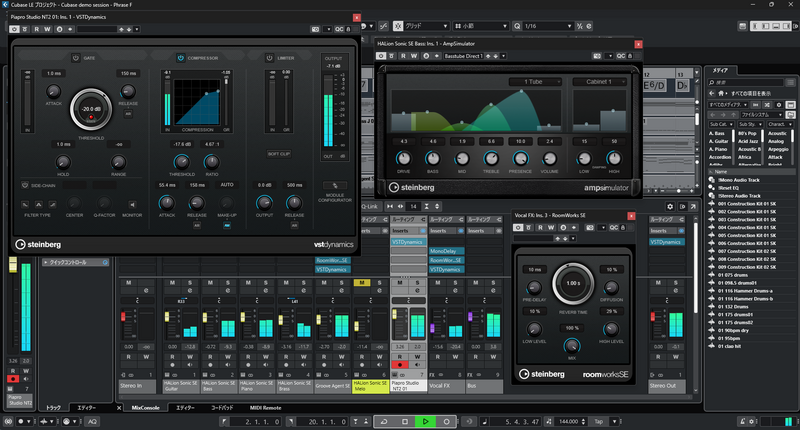Click VSTDynamics insert on Stereo Out channel
Screen dimensions: 800x430
point(665,242)
